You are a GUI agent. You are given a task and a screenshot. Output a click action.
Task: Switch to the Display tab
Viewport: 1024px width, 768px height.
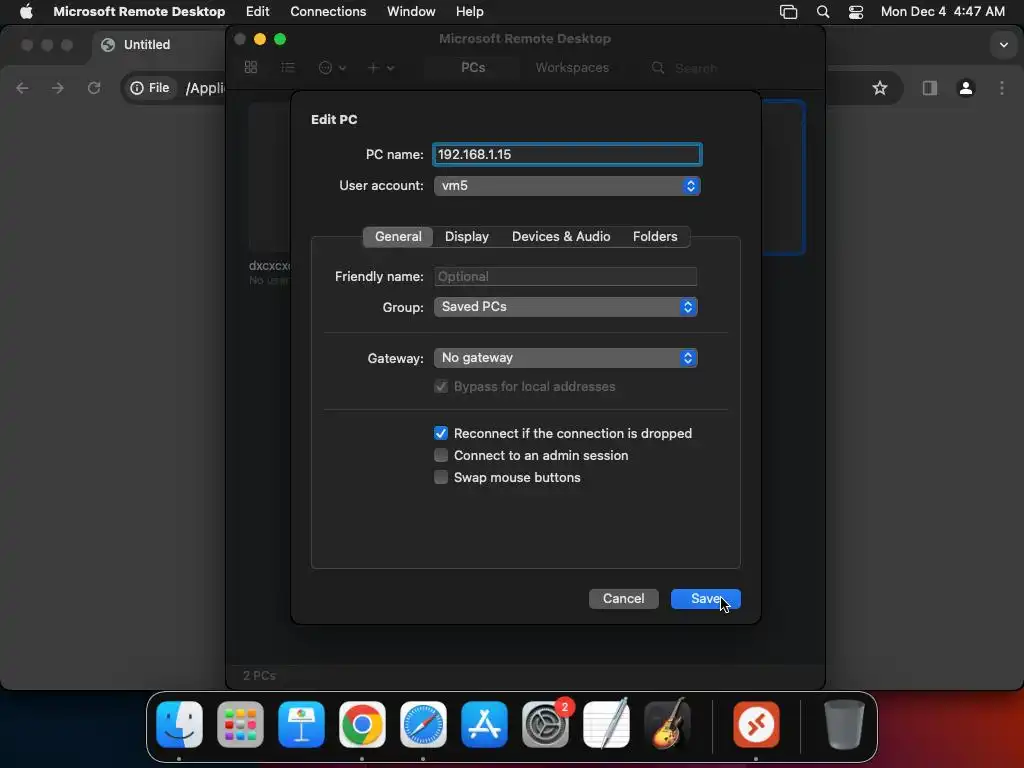point(466,236)
